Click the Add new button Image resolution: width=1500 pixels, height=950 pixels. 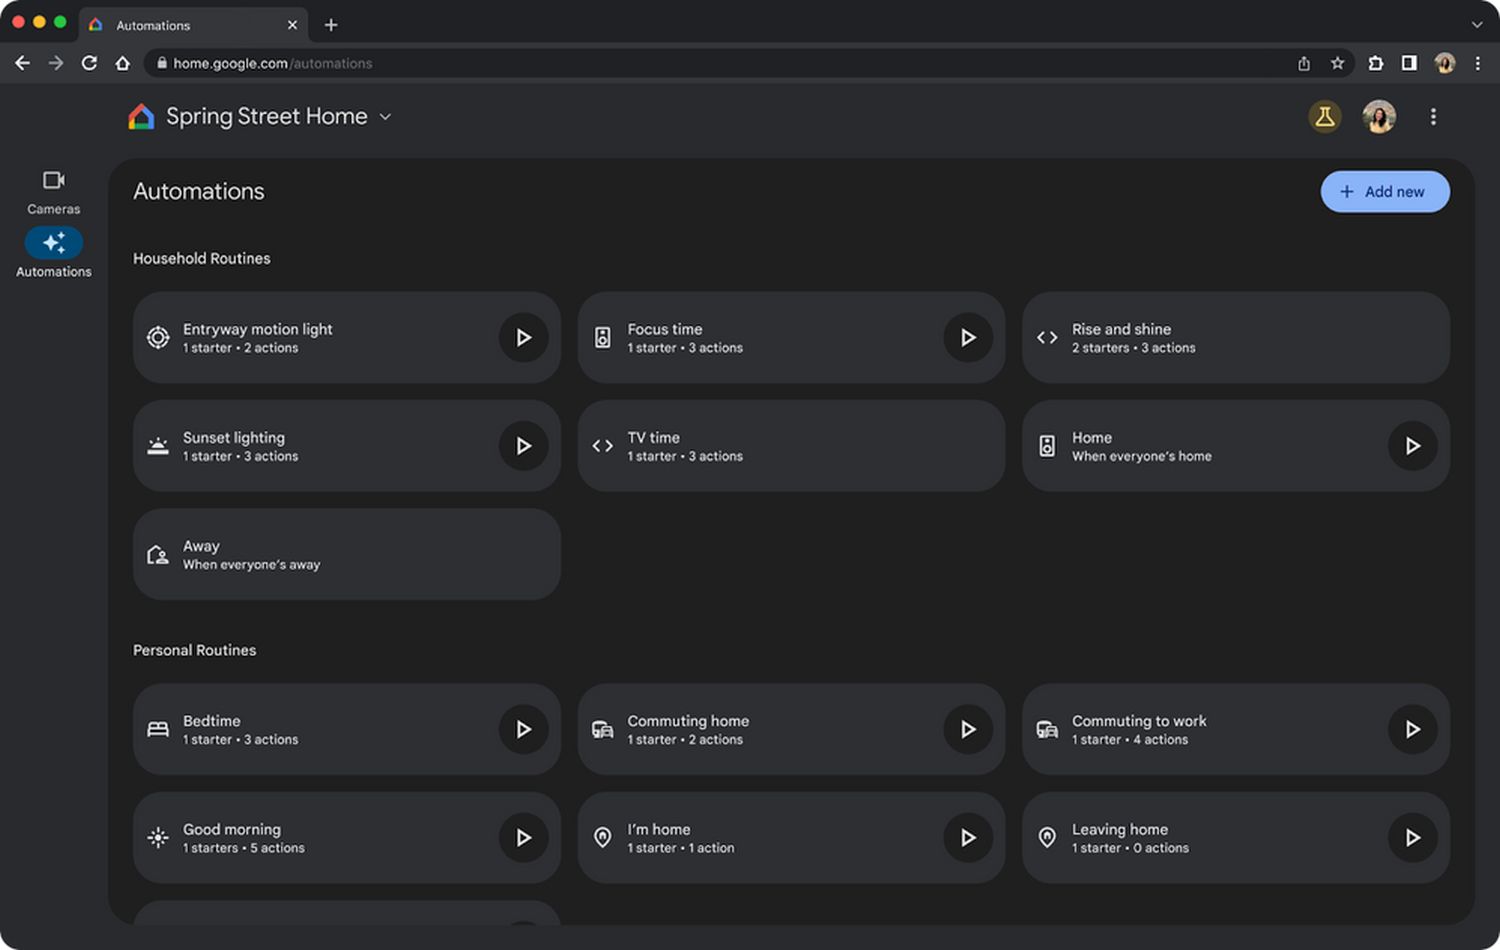pyautogui.click(x=1384, y=192)
